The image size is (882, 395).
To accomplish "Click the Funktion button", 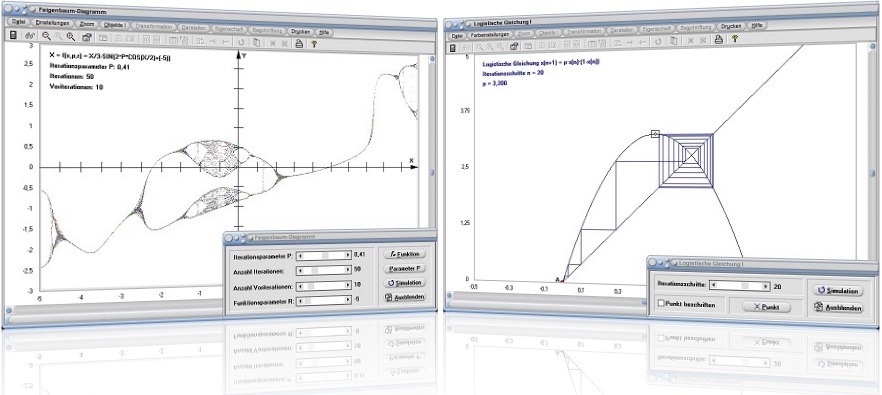I will pyautogui.click(x=404, y=254).
